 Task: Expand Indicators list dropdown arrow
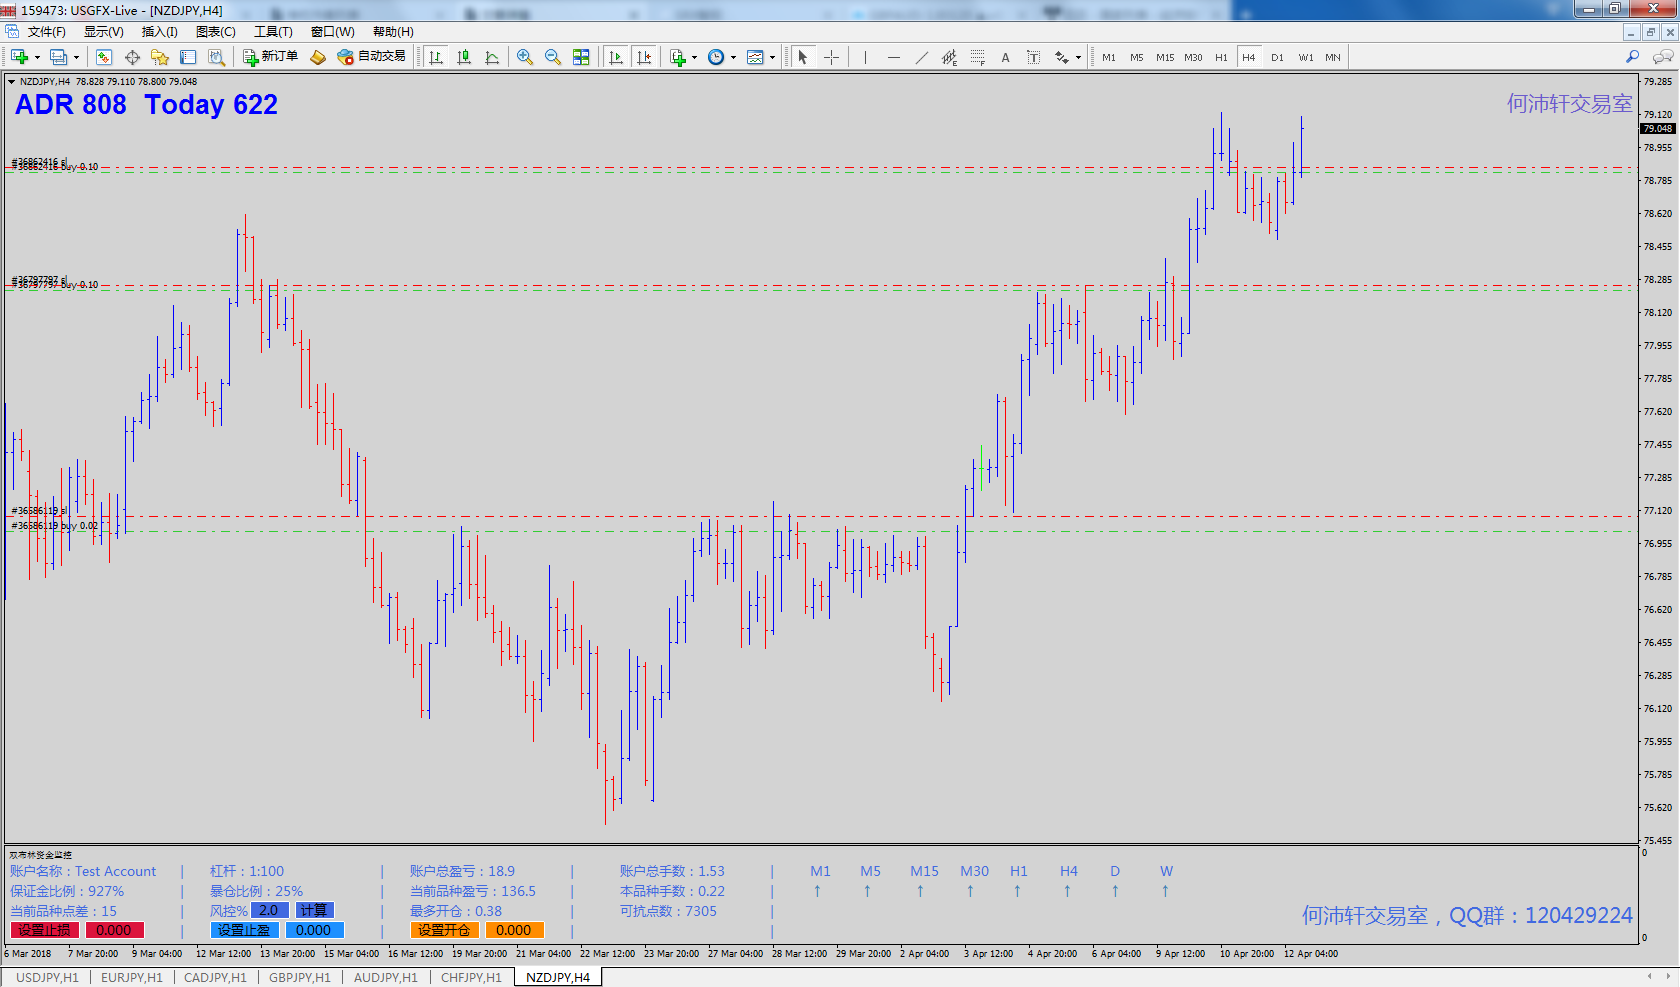(x=694, y=58)
